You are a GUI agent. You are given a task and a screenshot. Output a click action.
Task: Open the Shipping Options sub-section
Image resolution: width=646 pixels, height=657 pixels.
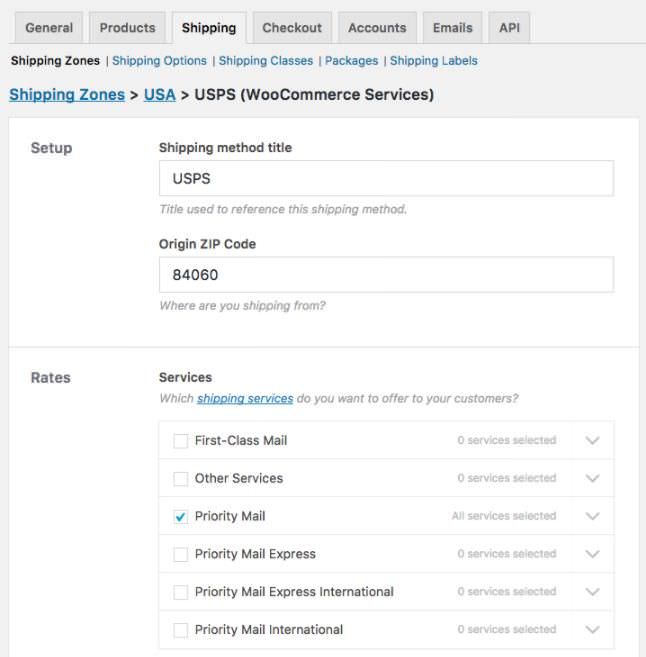tap(159, 61)
